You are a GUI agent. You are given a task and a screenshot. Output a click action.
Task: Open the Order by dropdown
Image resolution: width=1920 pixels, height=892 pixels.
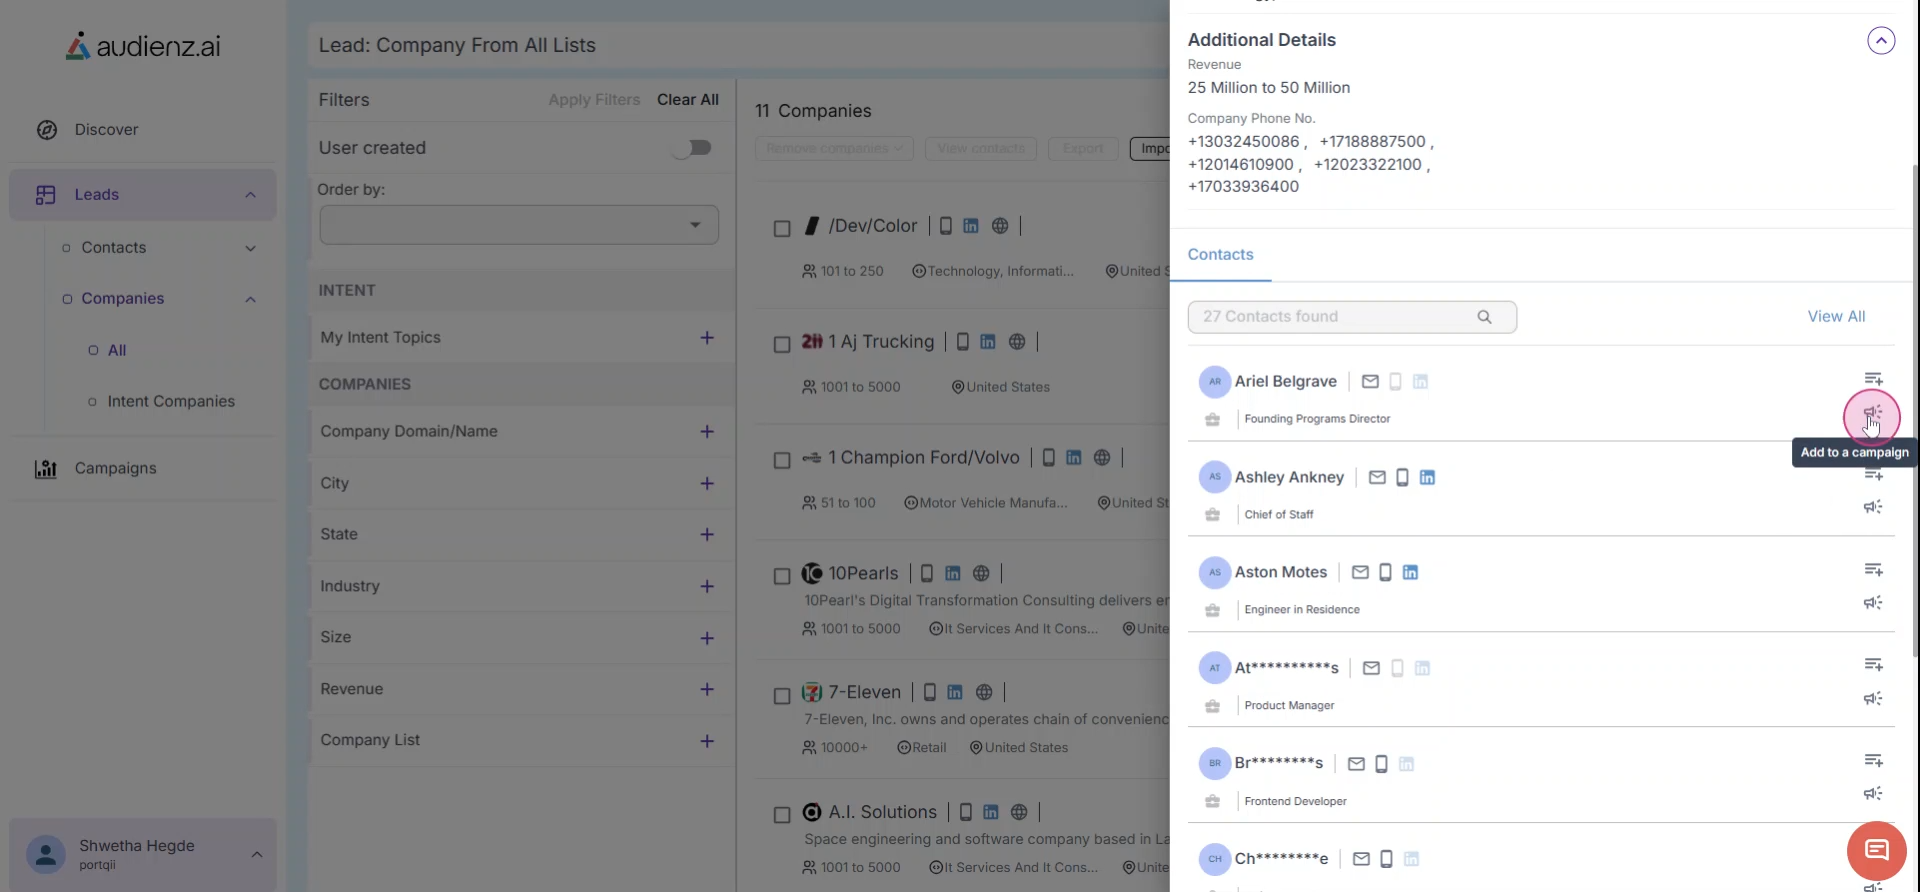(x=519, y=225)
